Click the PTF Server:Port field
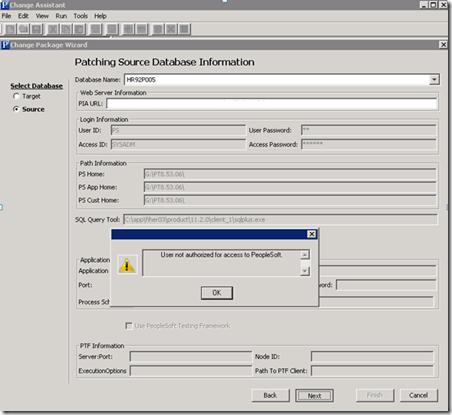The width and height of the screenshot is (452, 415). (x=191, y=357)
